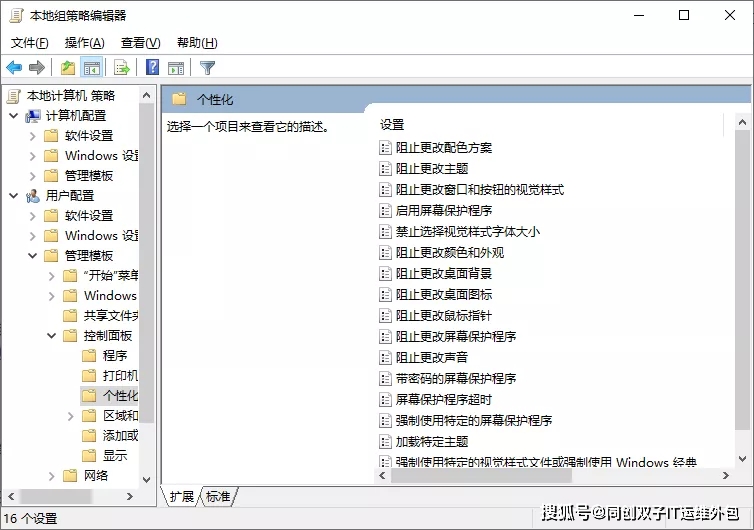Expand the 区域和 tree node

coord(70,416)
